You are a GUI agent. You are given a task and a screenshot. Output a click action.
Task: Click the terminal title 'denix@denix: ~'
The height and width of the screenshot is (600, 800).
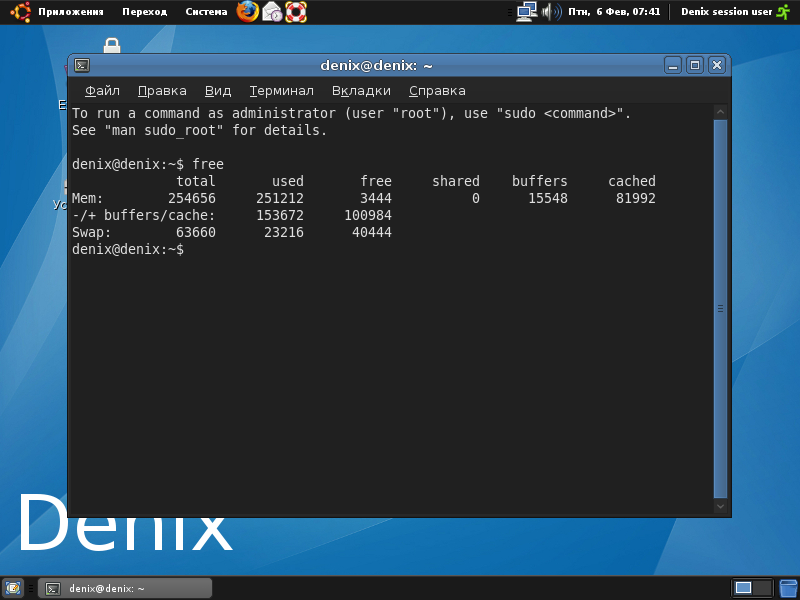377,66
